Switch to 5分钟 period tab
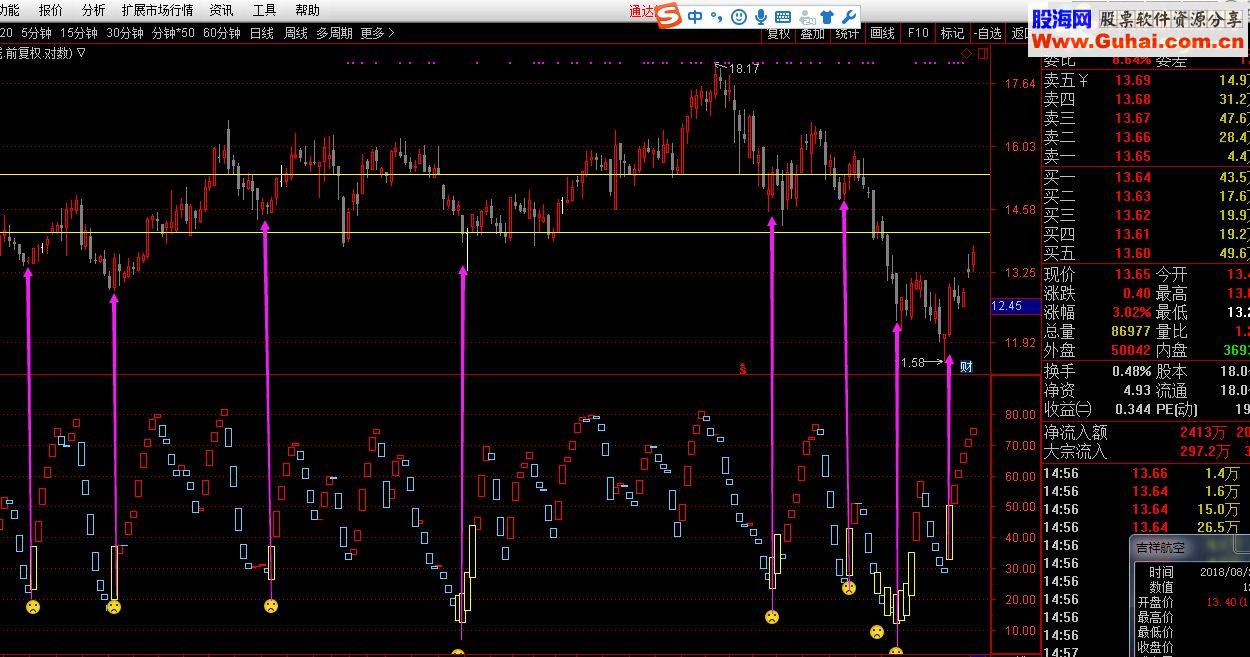Screen dimensions: 1250x657 [36, 33]
